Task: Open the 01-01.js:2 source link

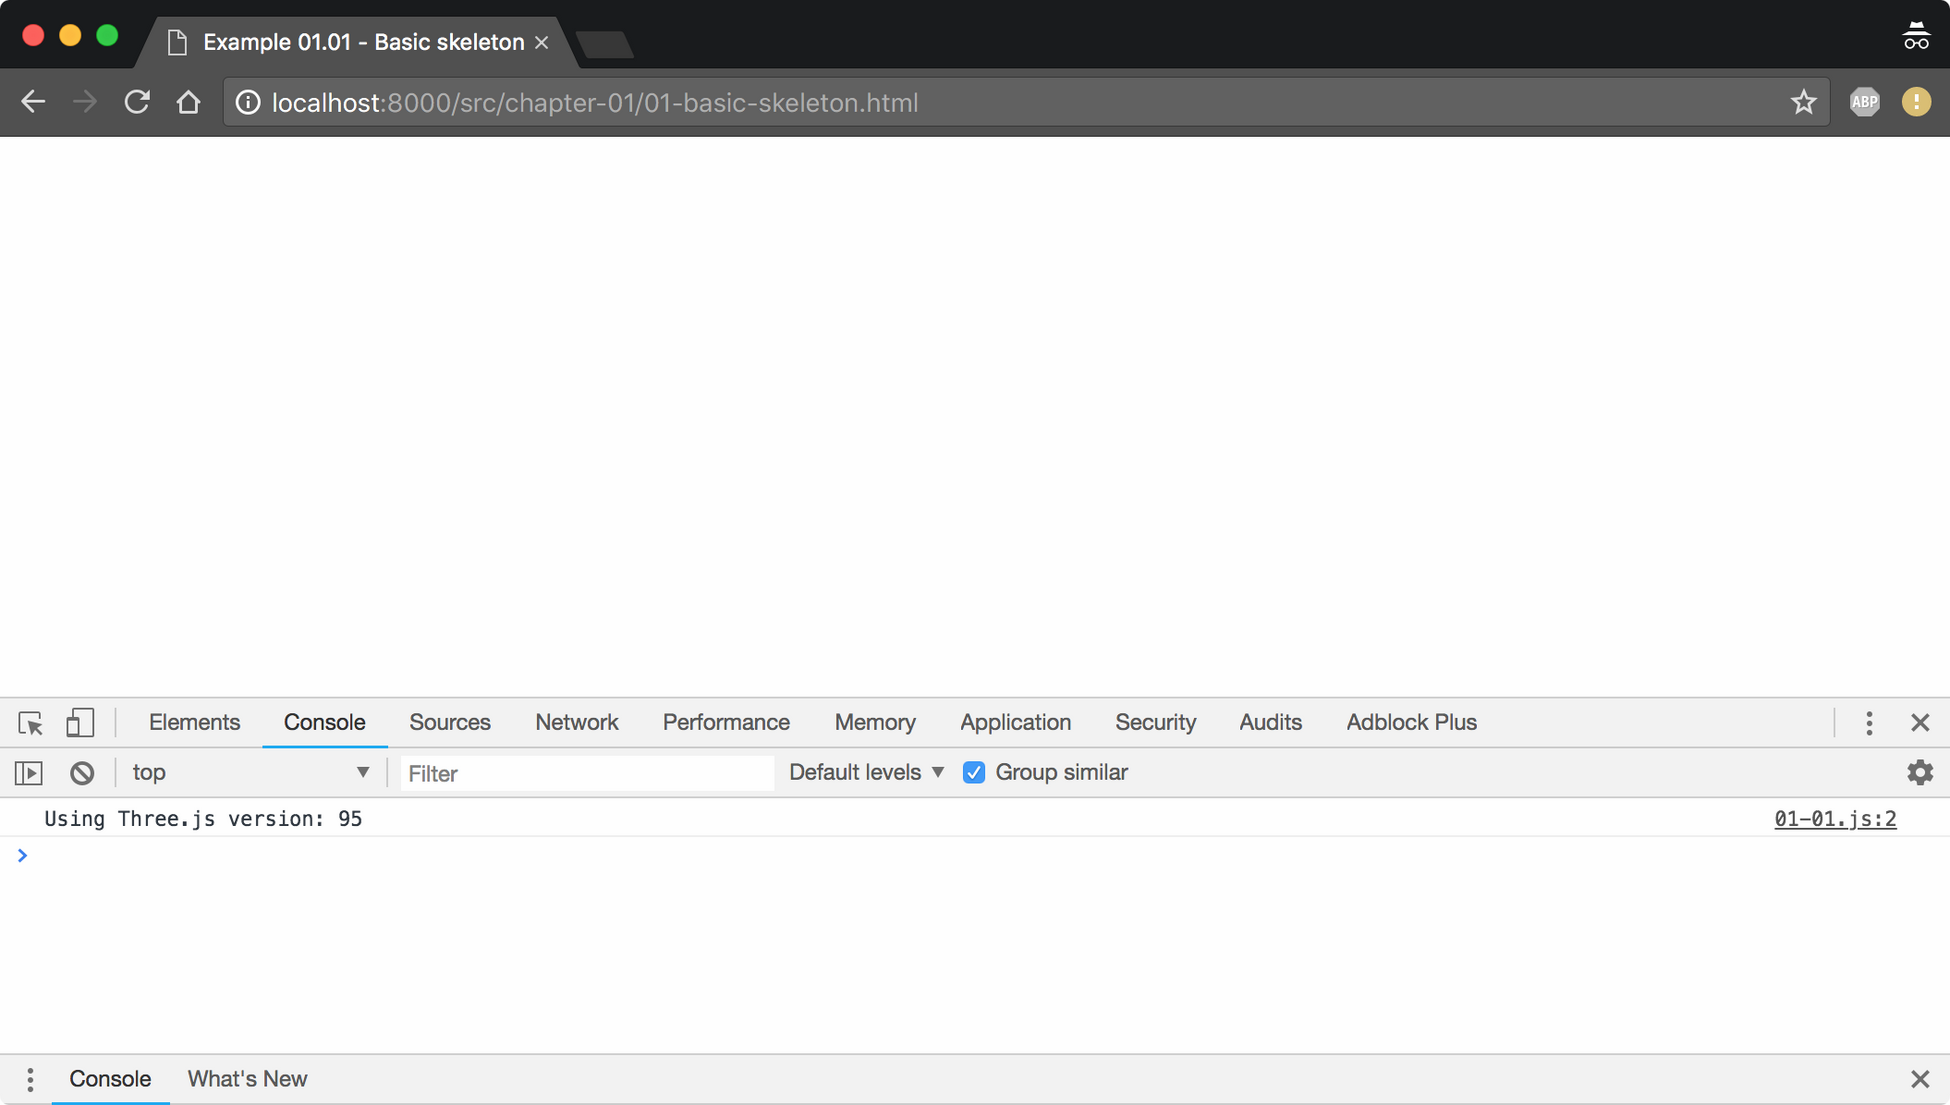Action: (1835, 819)
